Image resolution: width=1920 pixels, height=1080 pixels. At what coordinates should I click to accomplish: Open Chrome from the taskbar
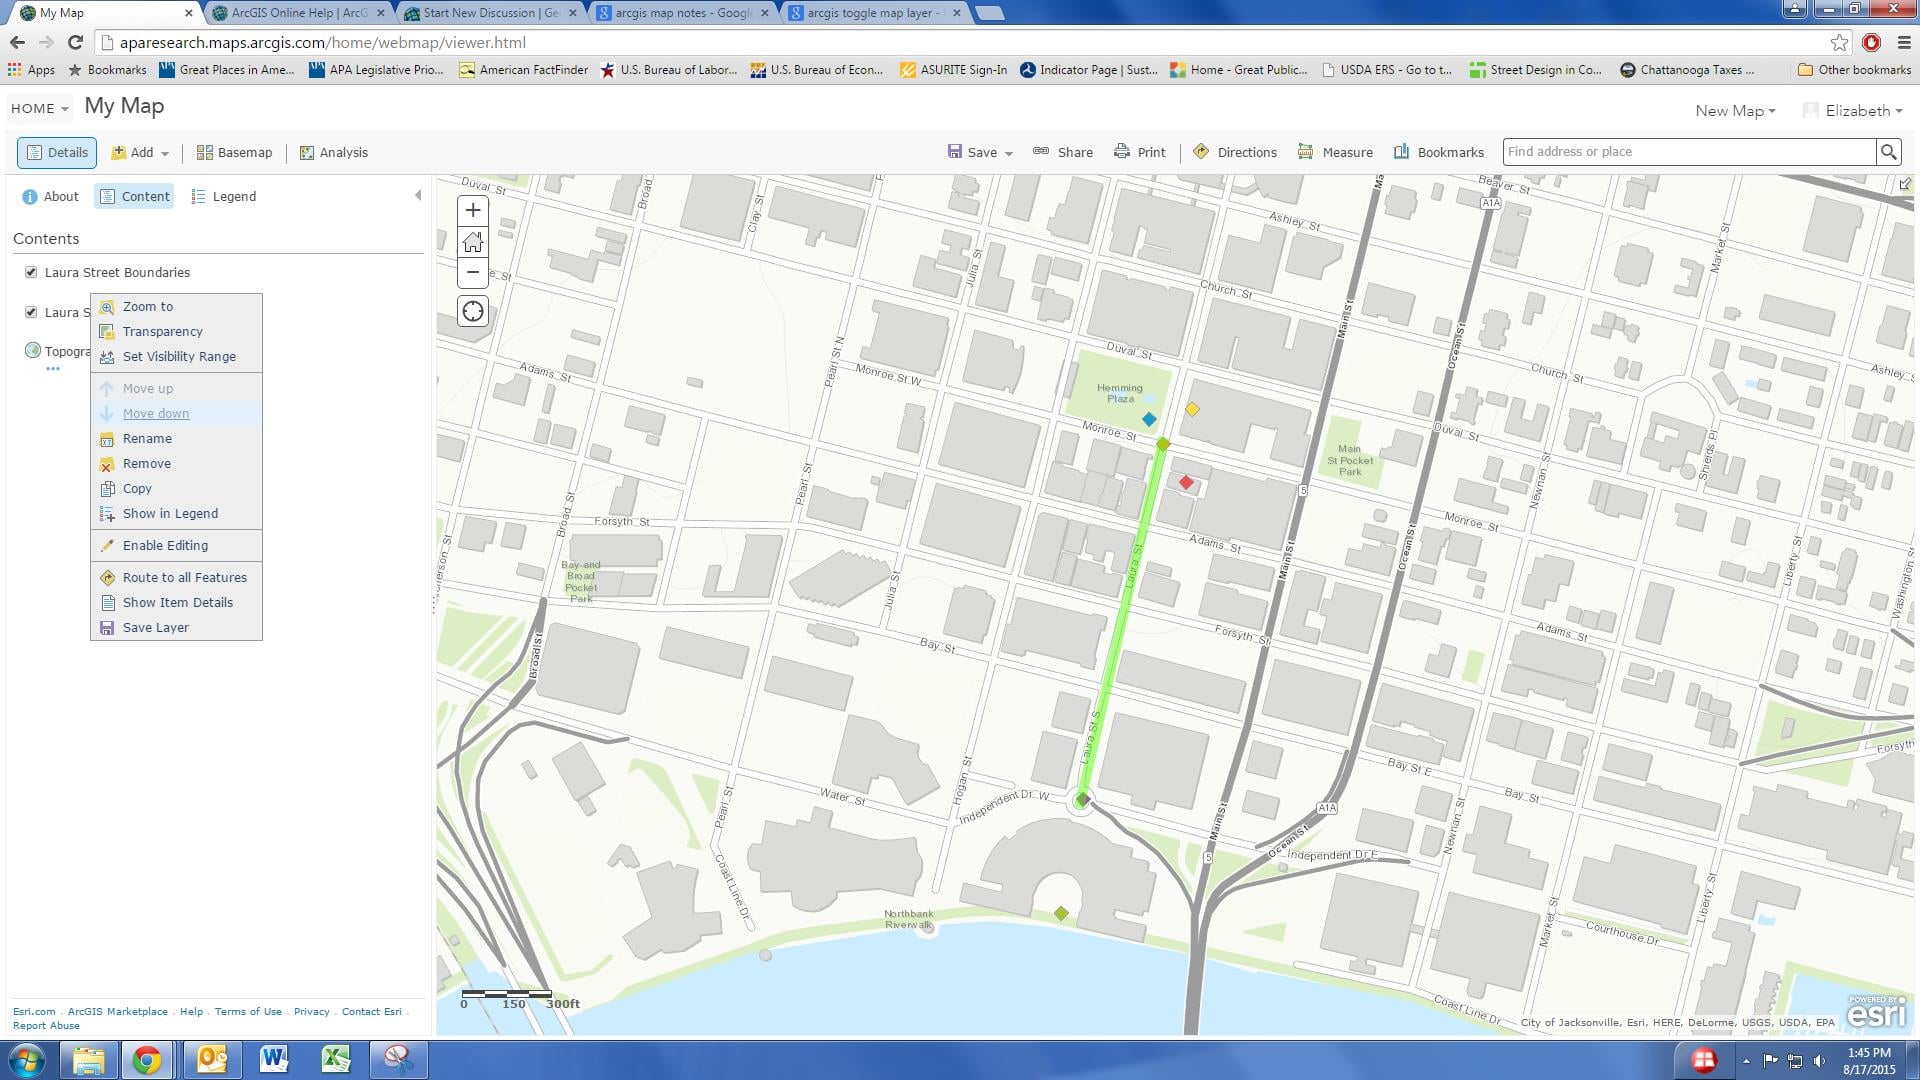coord(147,1060)
